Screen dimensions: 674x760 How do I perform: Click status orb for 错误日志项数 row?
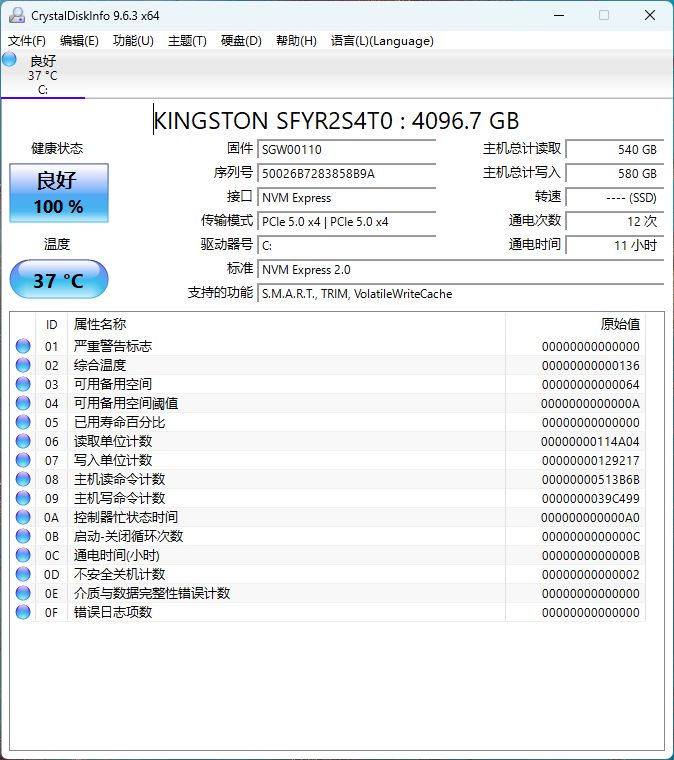click(23, 612)
